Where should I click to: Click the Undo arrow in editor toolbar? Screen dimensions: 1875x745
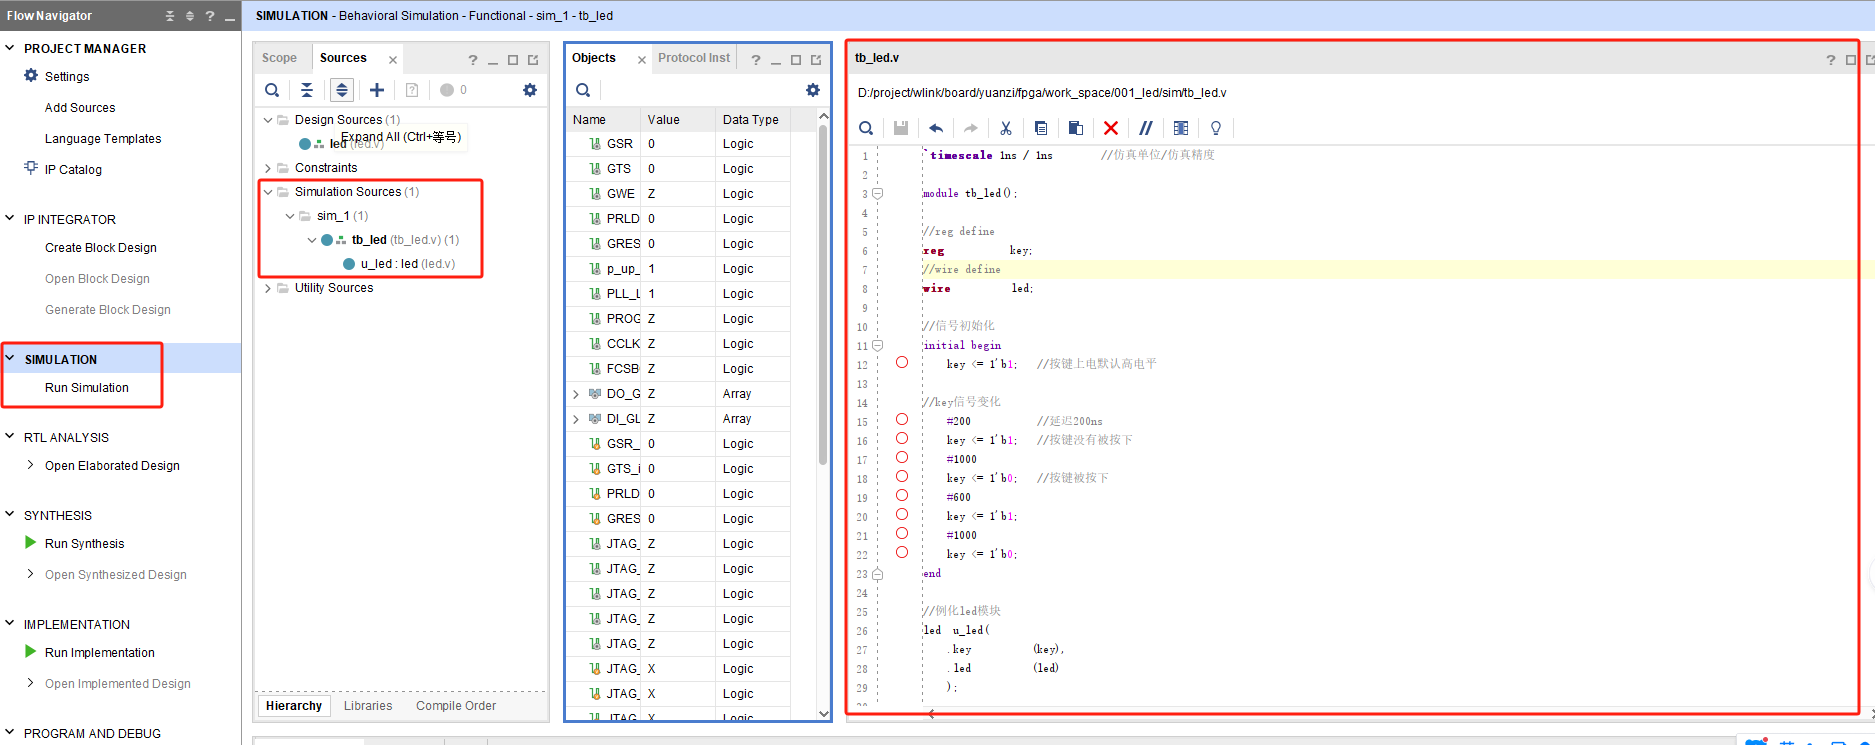pos(936,128)
